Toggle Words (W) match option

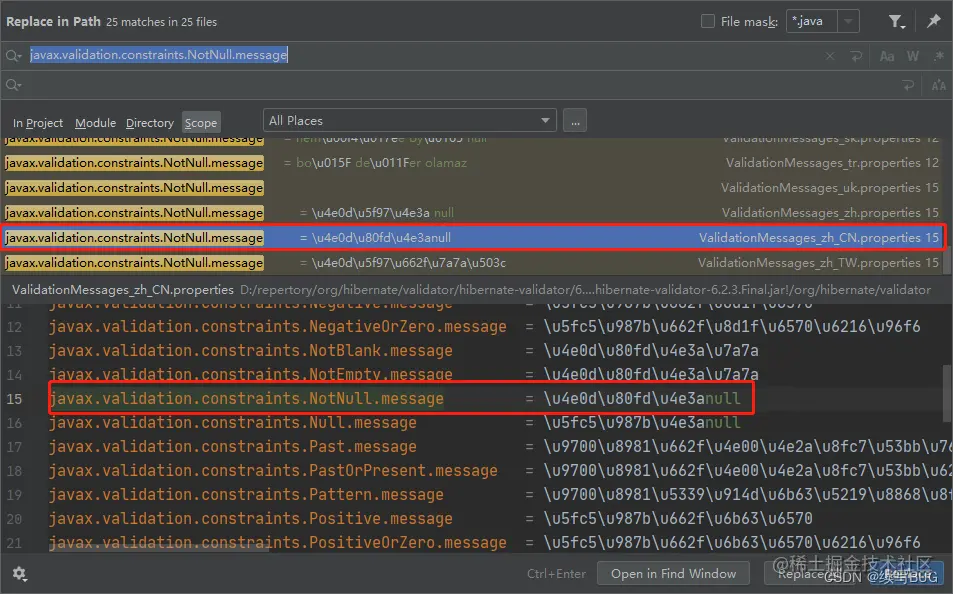913,56
